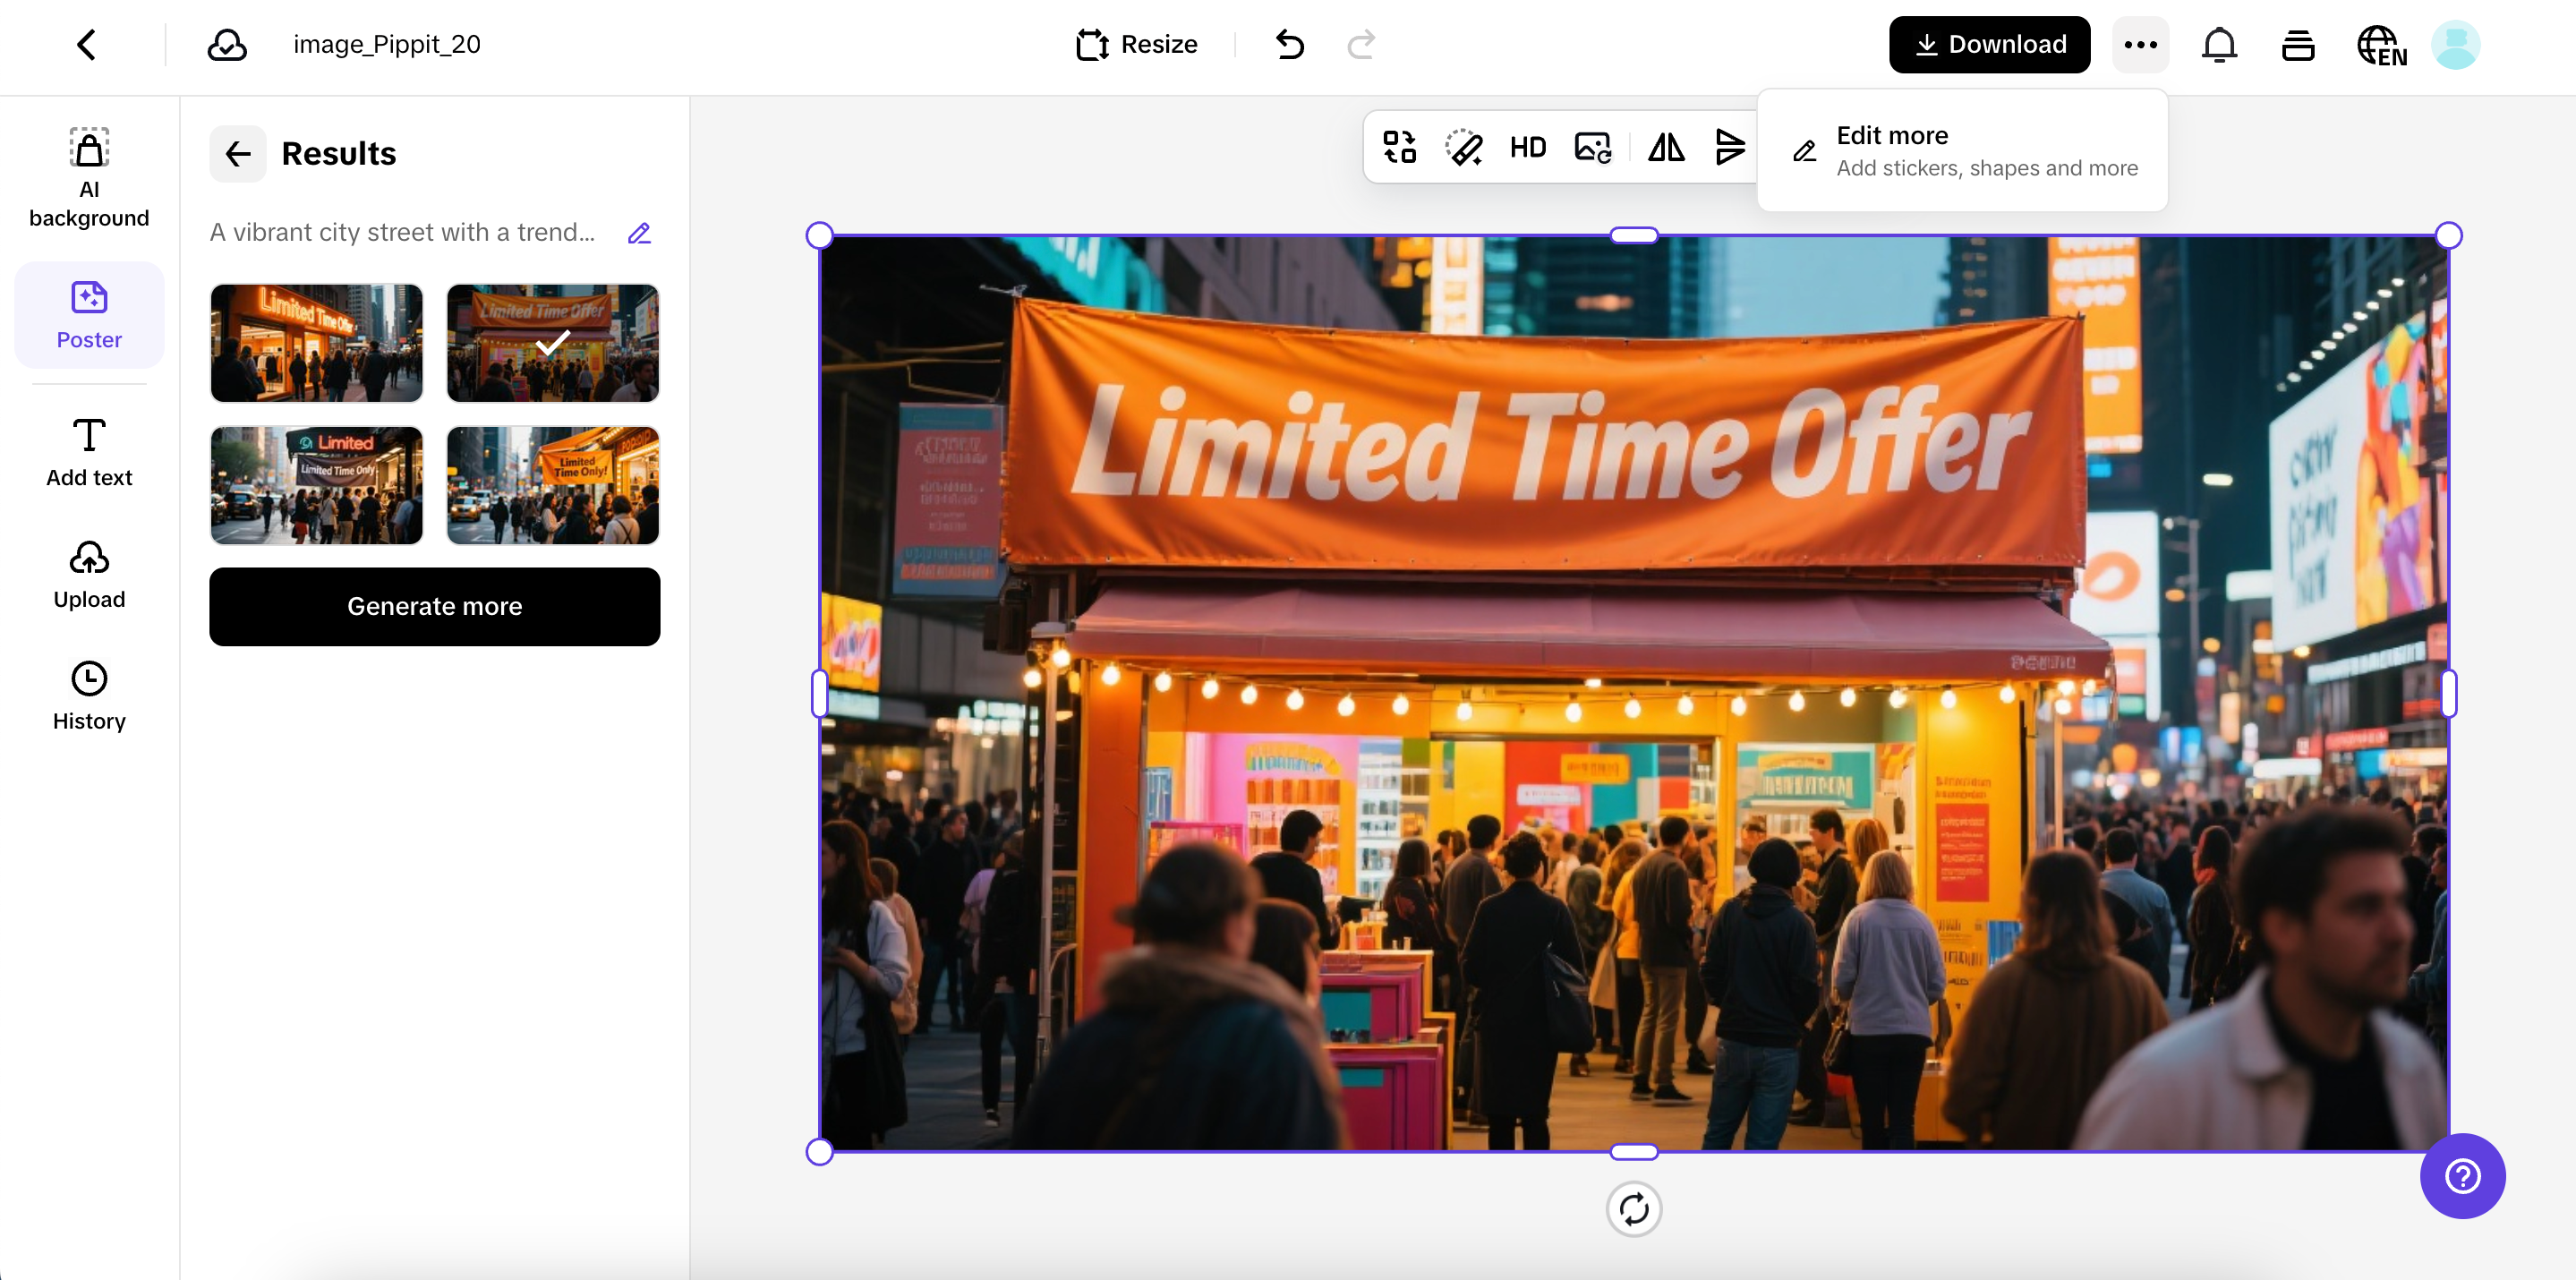Click the regenerate refresh icon below canvas
The image size is (2576, 1280).
(x=1633, y=1209)
